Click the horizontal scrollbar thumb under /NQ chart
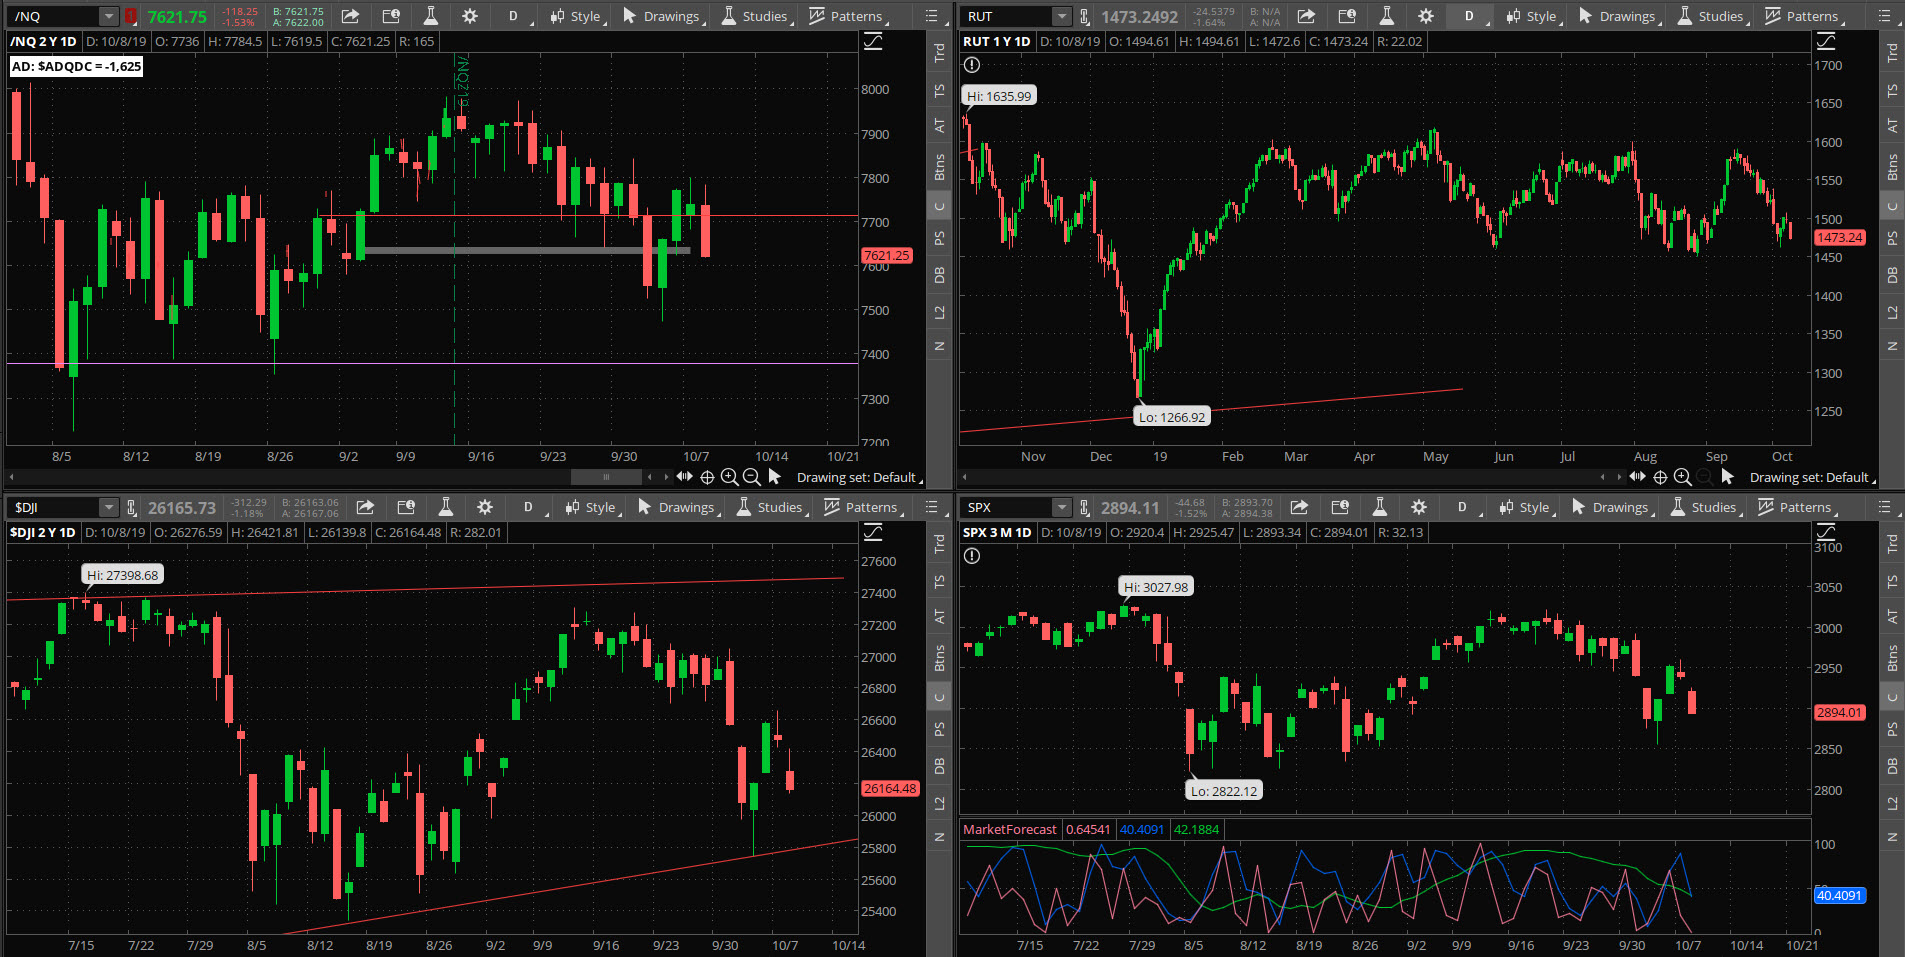 pos(606,477)
